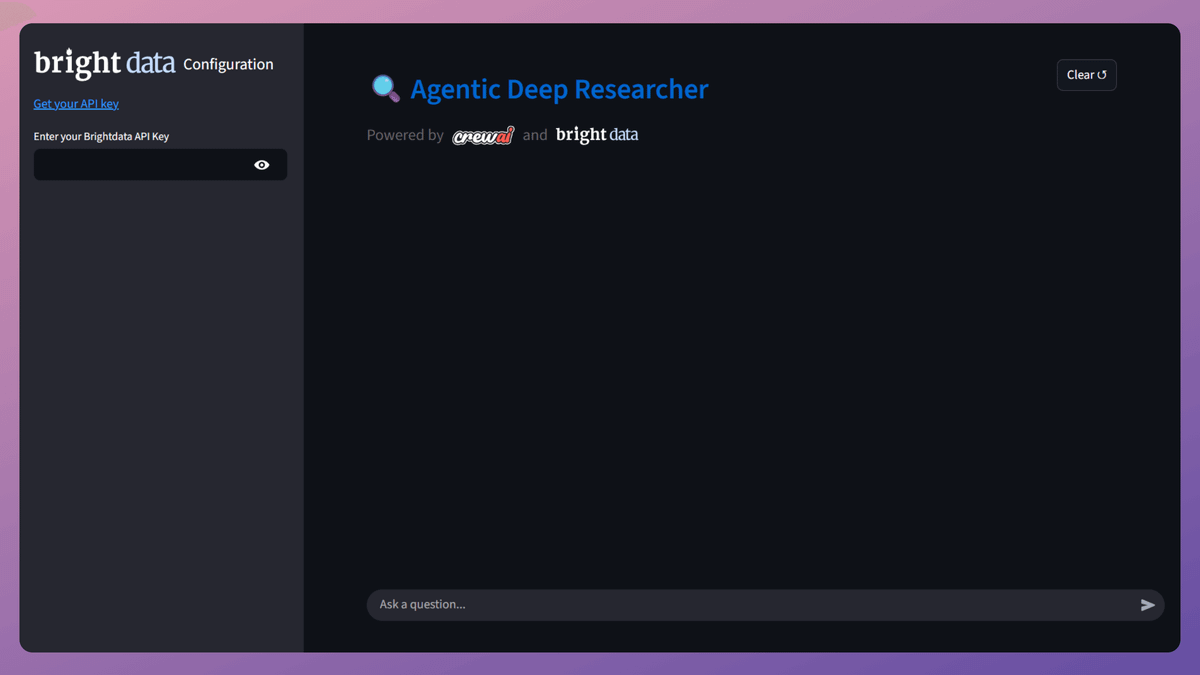Click the Bright Data logo in sidebar
The width and height of the screenshot is (1200, 675).
click(x=105, y=64)
